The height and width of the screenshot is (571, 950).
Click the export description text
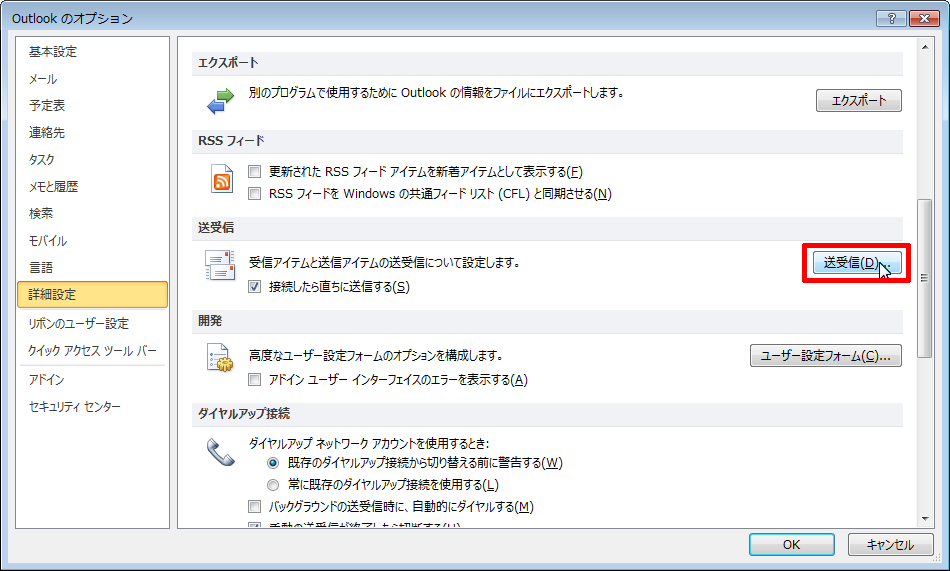pyautogui.click(x=437, y=93)
